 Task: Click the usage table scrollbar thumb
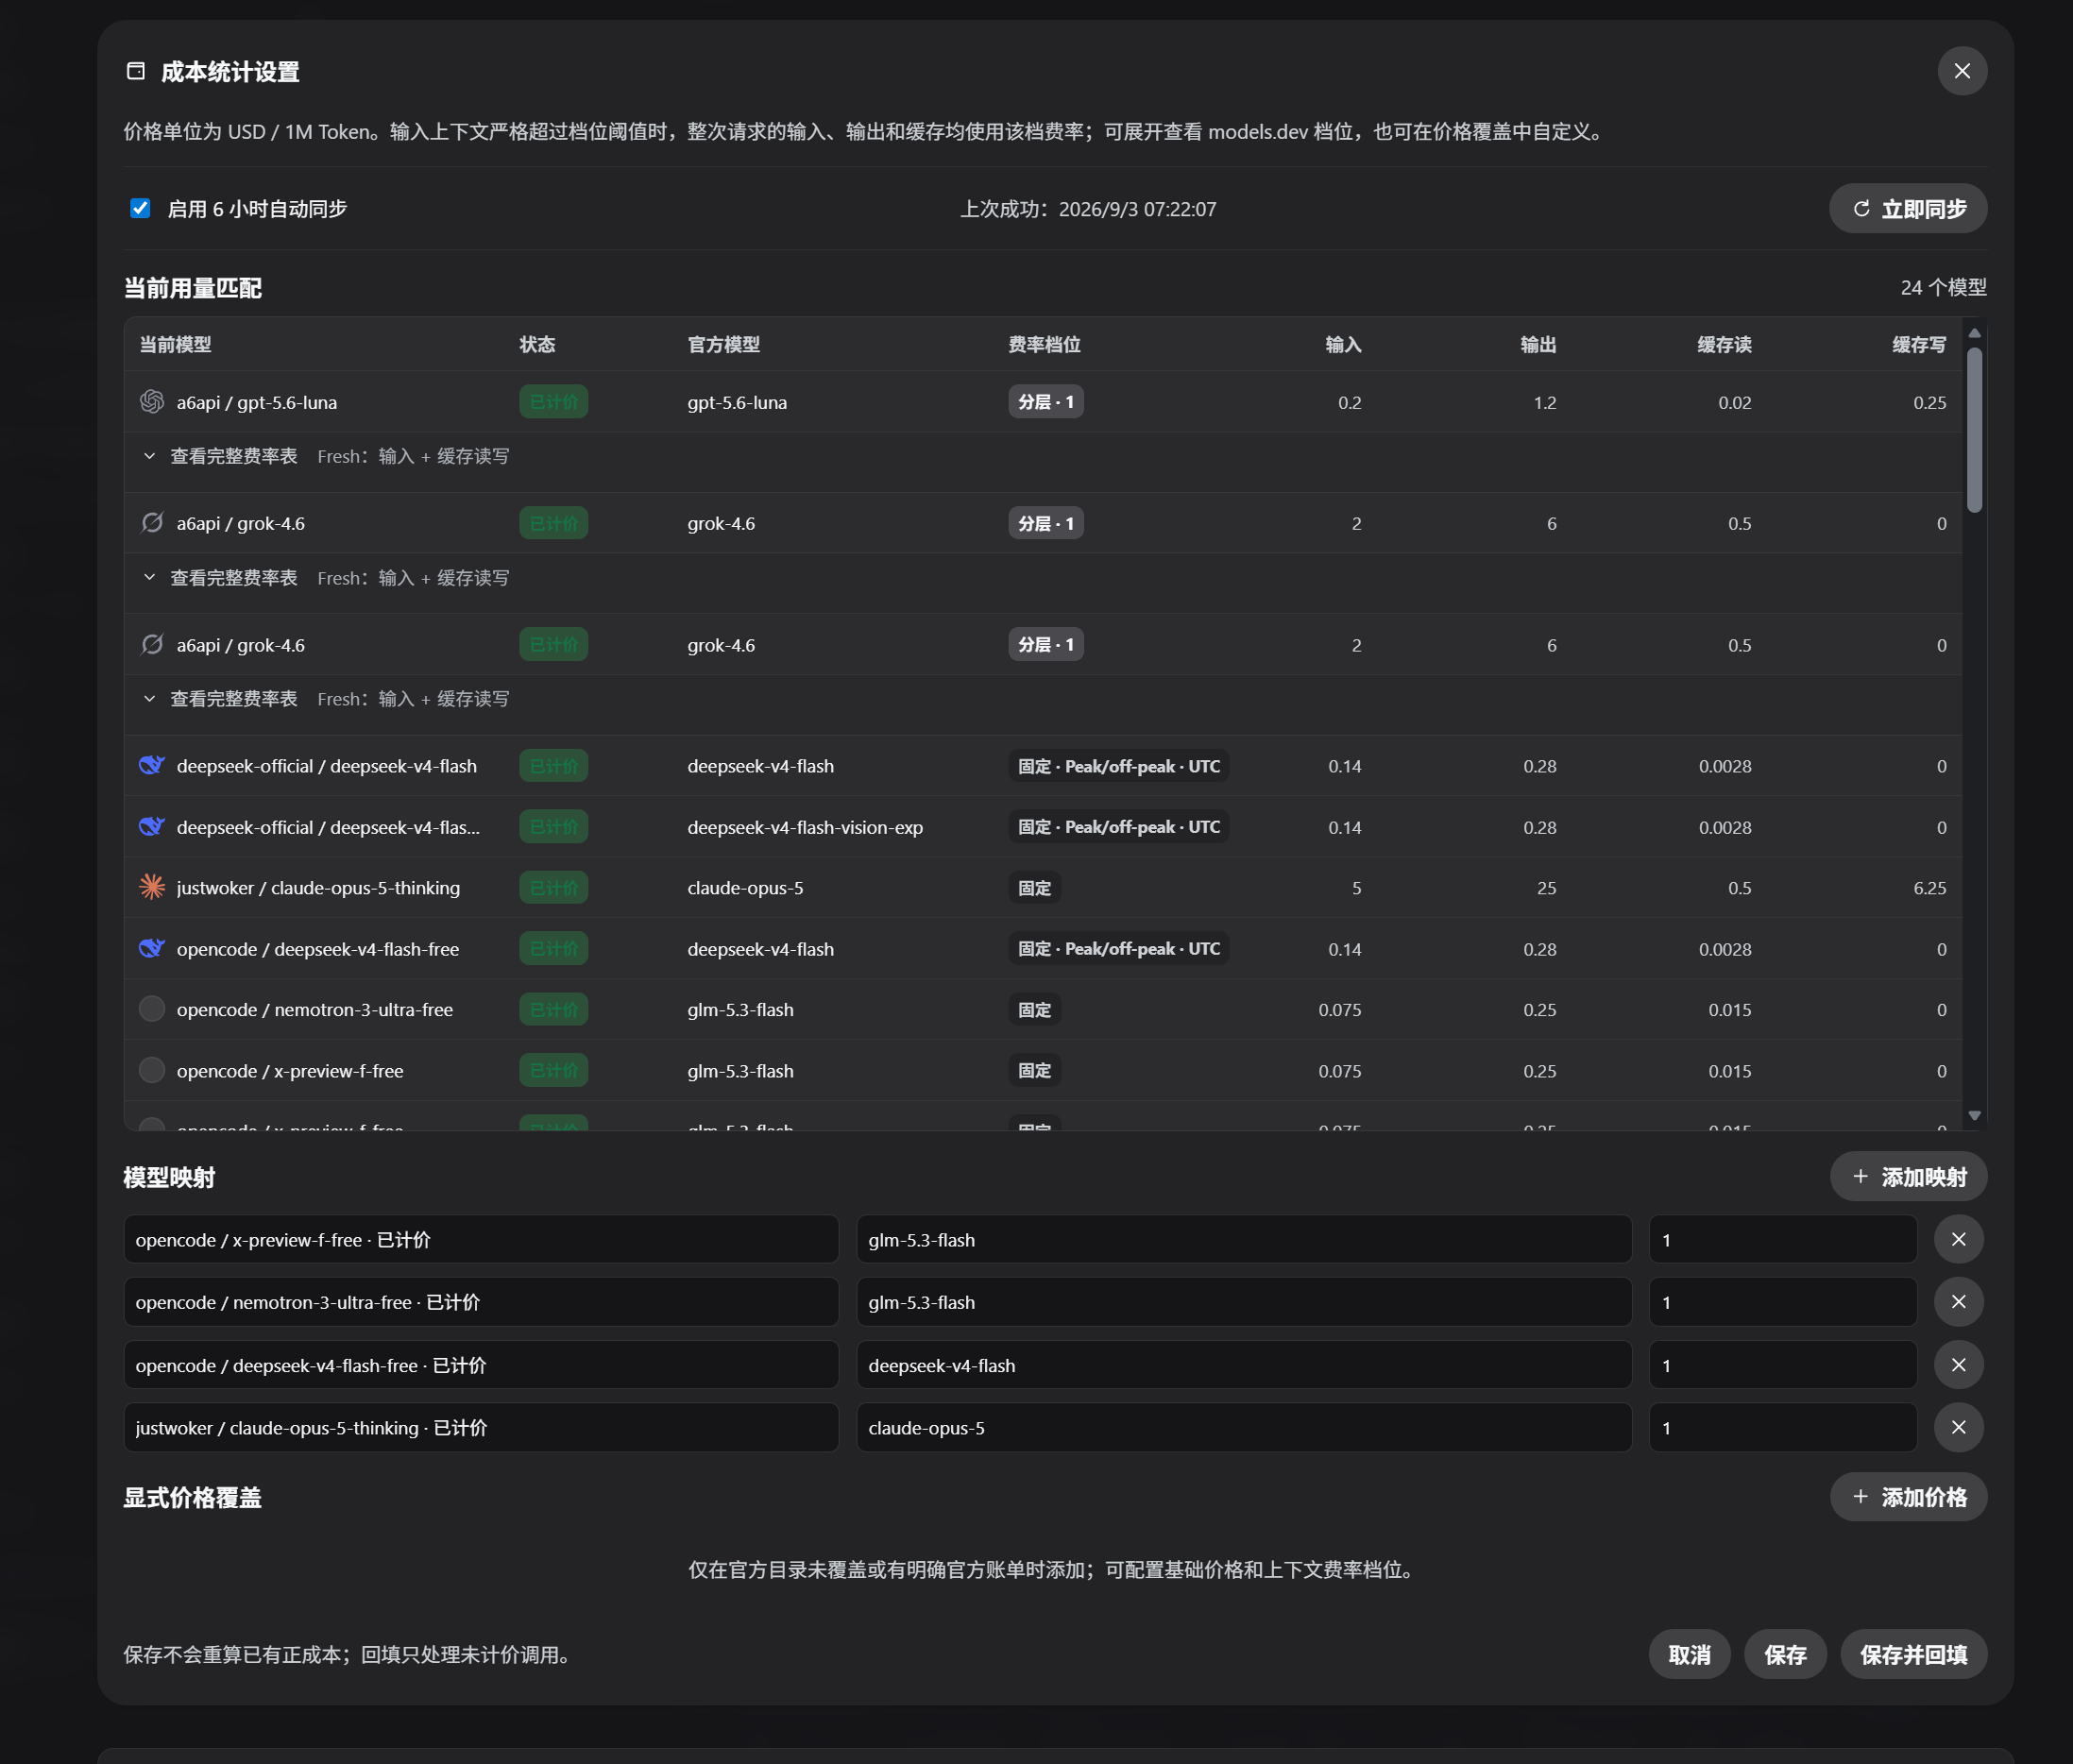coord(1974,430)
